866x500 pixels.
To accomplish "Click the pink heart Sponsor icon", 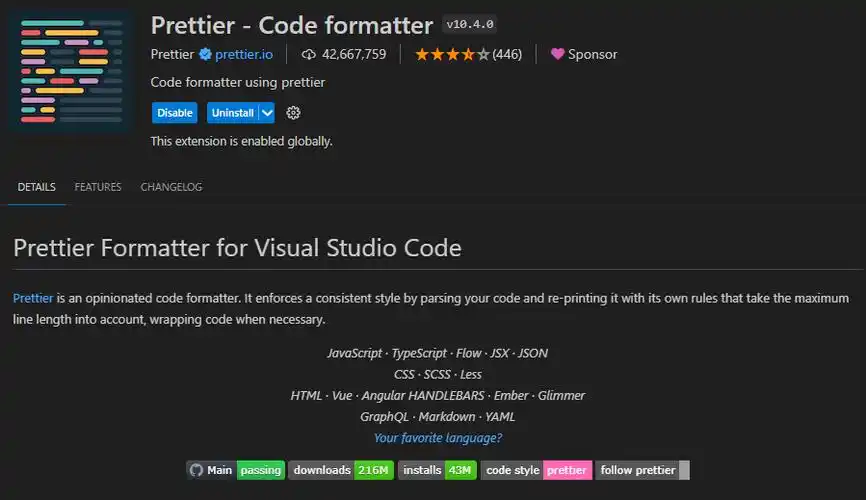I will [x=557, y=54].
